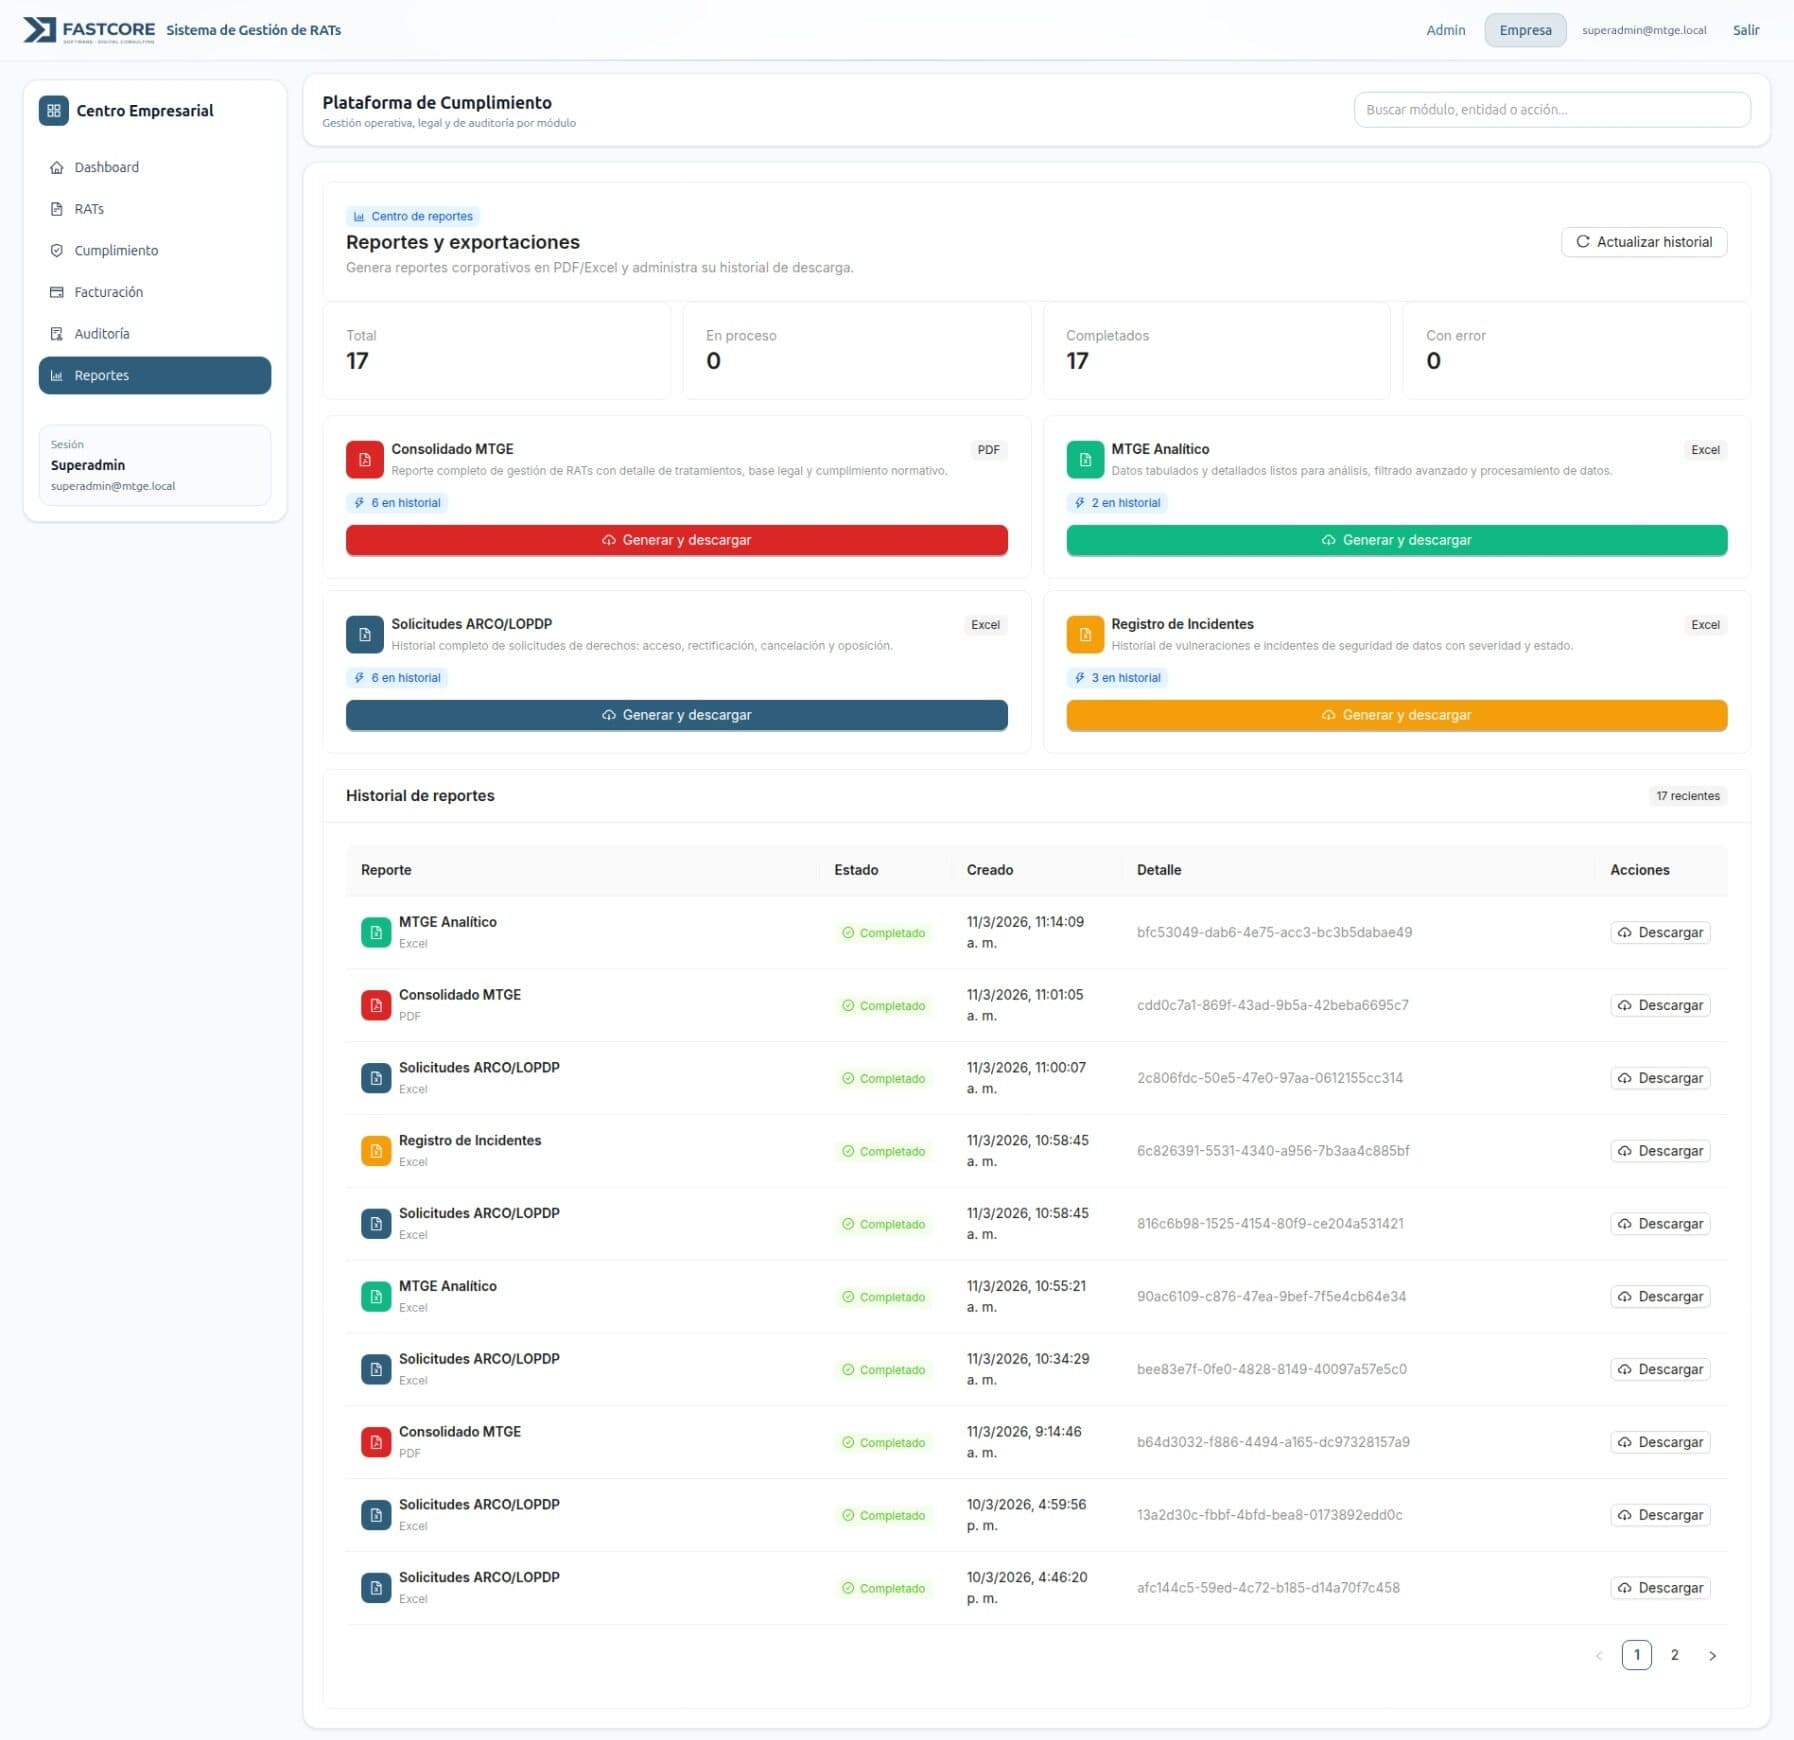Screen dimensions: 1794x1740
Task: Go to next page of report history
Action: point(1712,1656)
